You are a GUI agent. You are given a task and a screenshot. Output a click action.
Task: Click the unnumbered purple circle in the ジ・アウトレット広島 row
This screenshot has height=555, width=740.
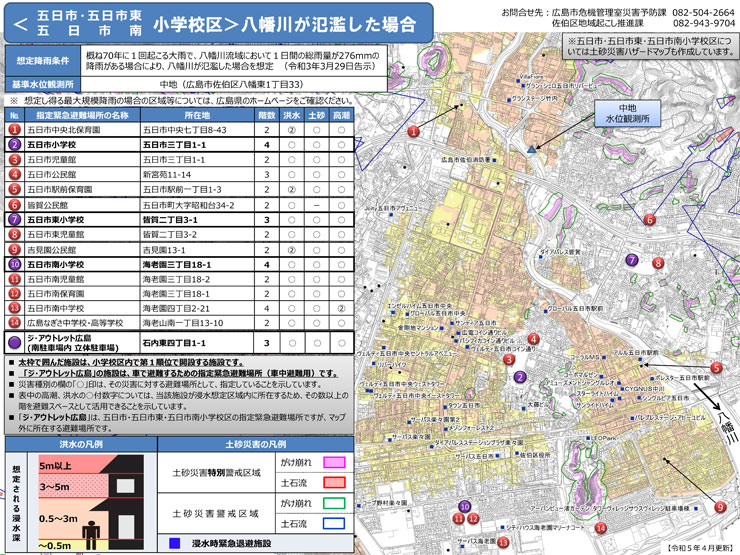click(15, 343)
